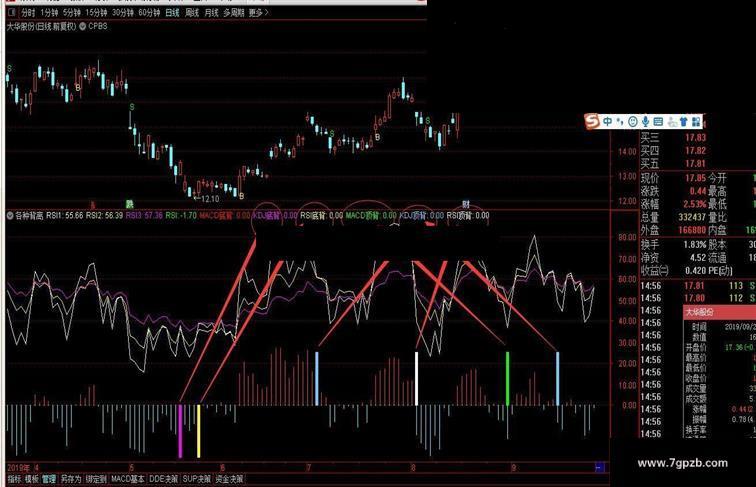The image size is (756, 487).
Task: Expand the 更多 periods list
Action: coord(258,13)
